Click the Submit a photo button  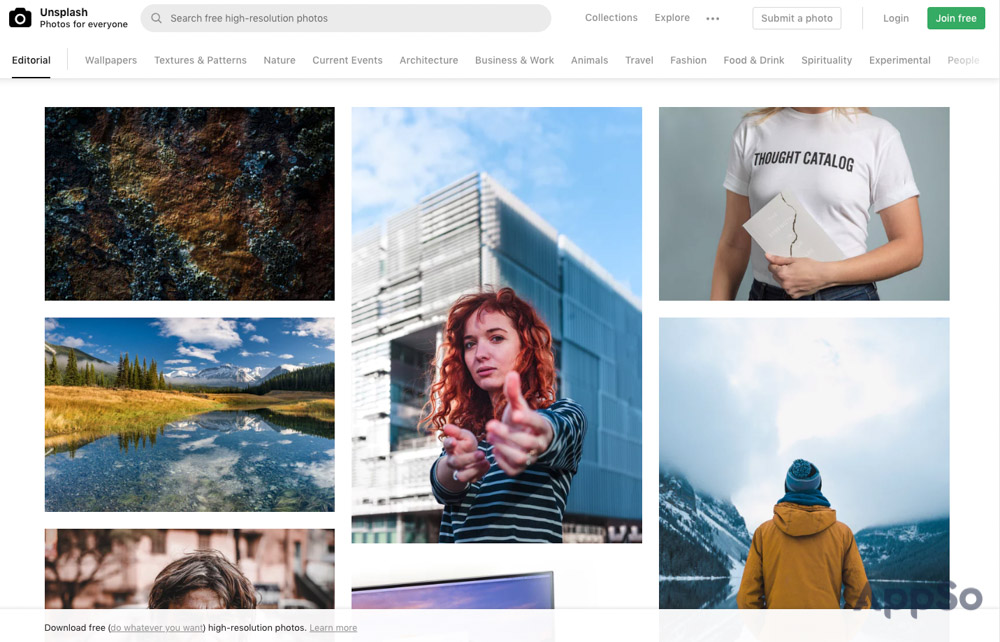[796, 18]
